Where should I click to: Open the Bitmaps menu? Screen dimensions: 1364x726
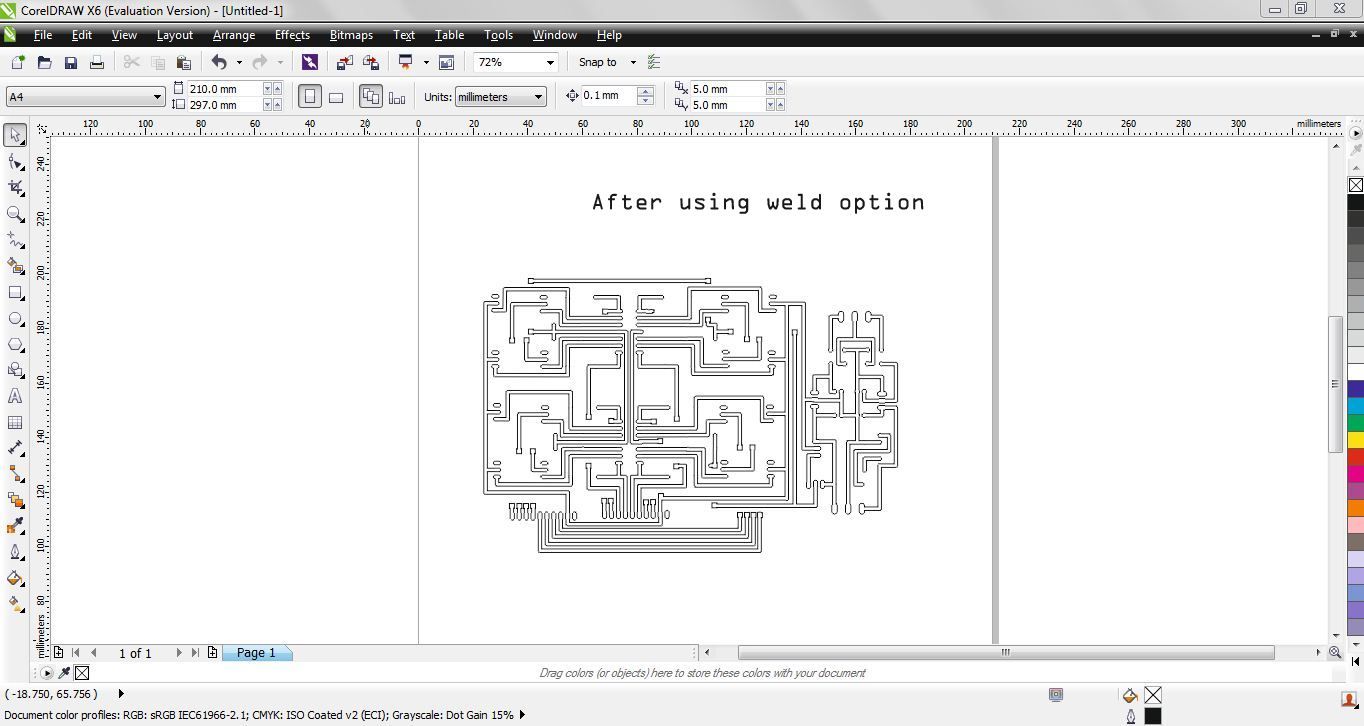tap(350, 35)
